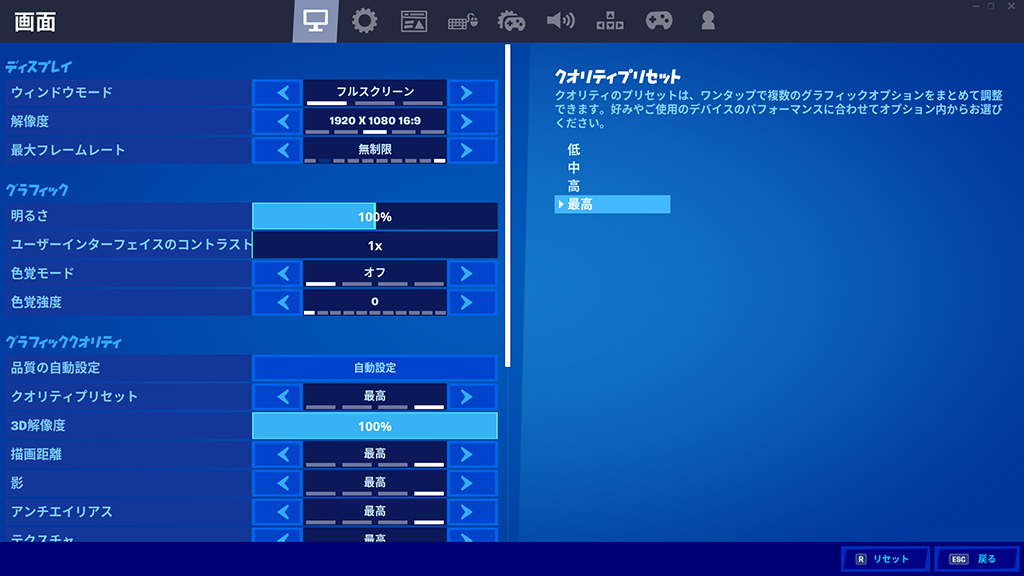1024x576 pixels.
Task: Click the 無制限 frame rate value
Action: point(375,150)
